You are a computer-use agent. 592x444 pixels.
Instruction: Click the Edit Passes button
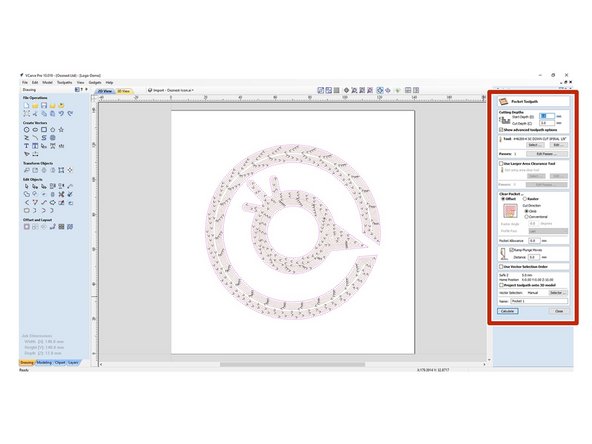coord(547,154)
